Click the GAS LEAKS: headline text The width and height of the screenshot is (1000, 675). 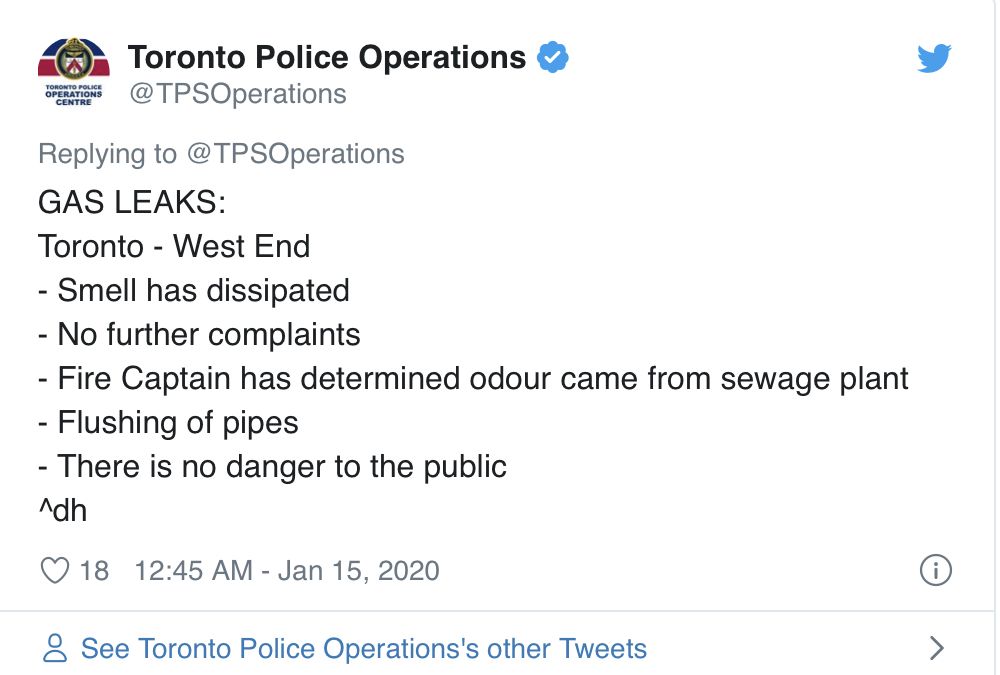coord(132,202)
